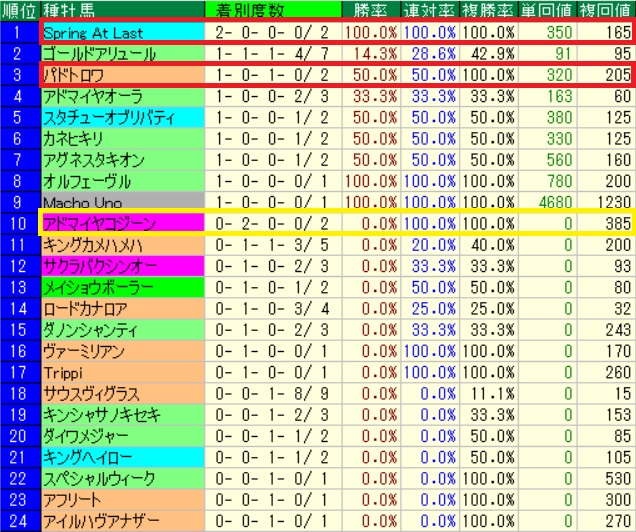This screenshot has width=636, height=532.
Task: Select the メイショウボーラー sire name
Action: (98, 287)
